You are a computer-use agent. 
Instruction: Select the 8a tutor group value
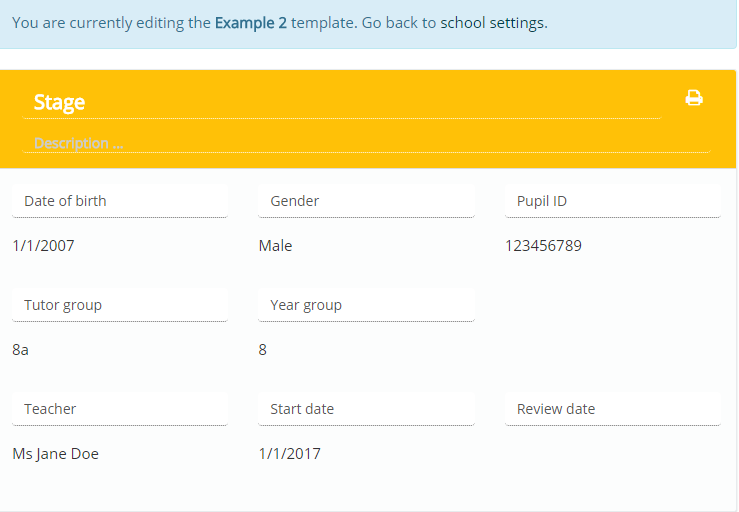pyautogui.click(x=20, y=350)
